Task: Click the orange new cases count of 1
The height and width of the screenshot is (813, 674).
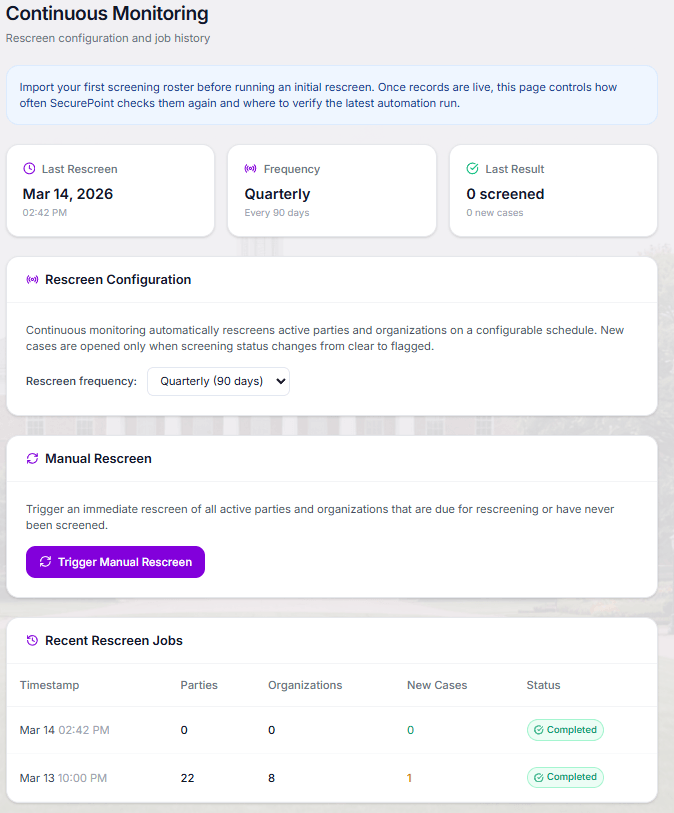Action: (409, 778)
